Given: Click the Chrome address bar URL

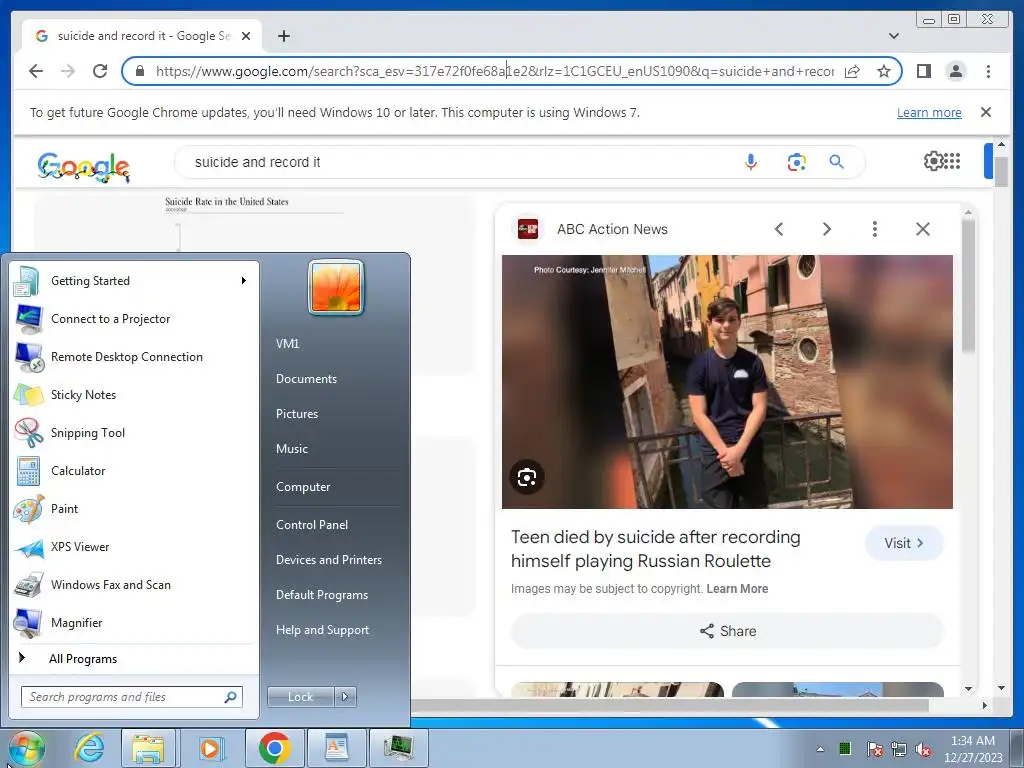Looking at the screenshot, I should [x=494, y=71].
